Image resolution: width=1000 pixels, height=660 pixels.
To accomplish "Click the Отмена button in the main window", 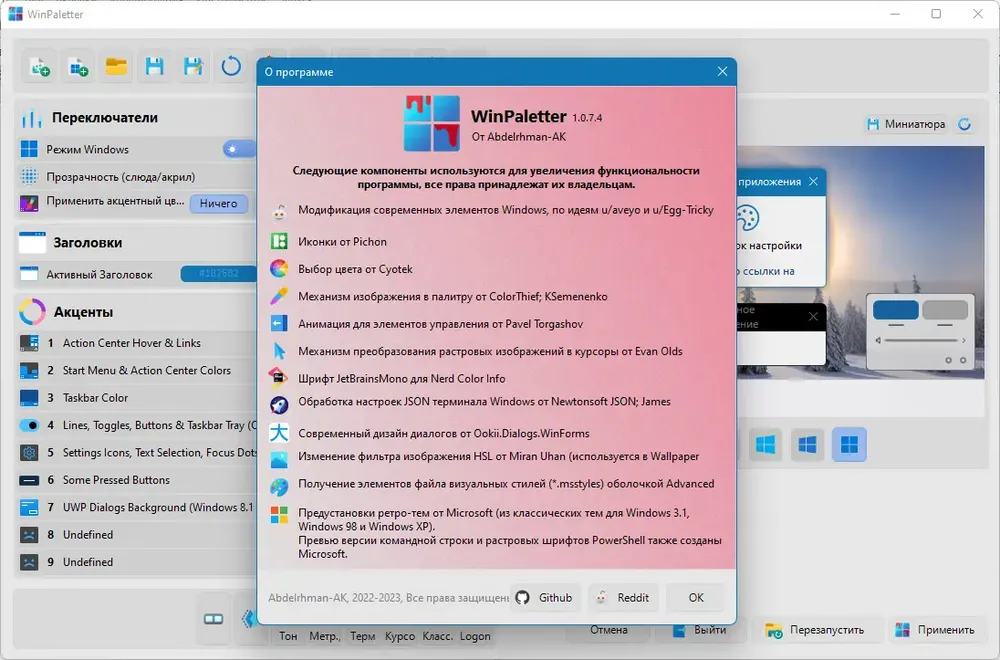I will [608, 630].
